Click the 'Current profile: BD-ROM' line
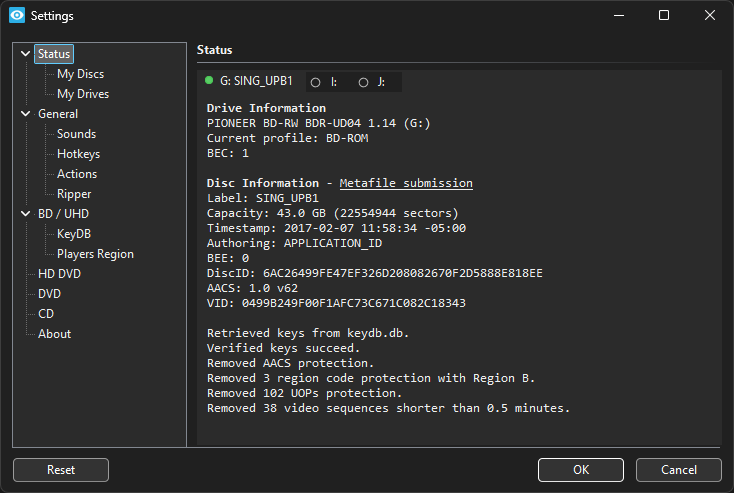734x493 pixels. pyautogui.click(x=288, y=138)
